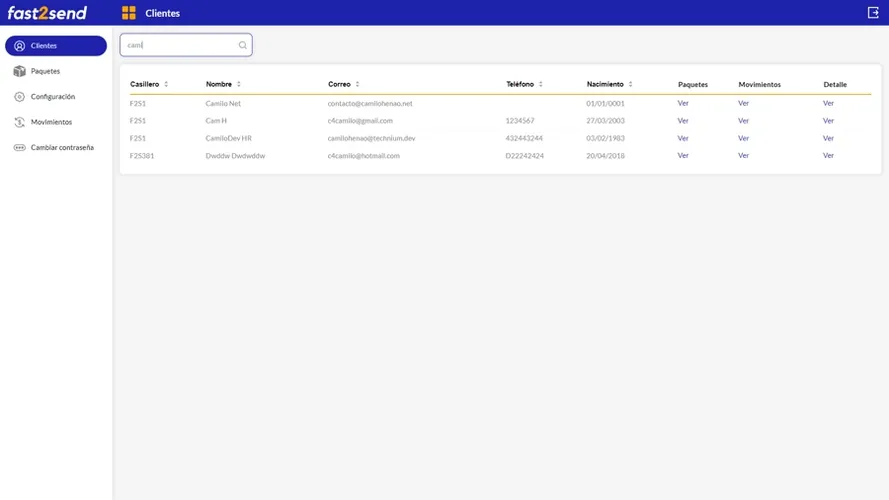Viewport: 889px width, 500px height.
Task: Sort by Teléfono column arrows
Action: click(541, 84)
